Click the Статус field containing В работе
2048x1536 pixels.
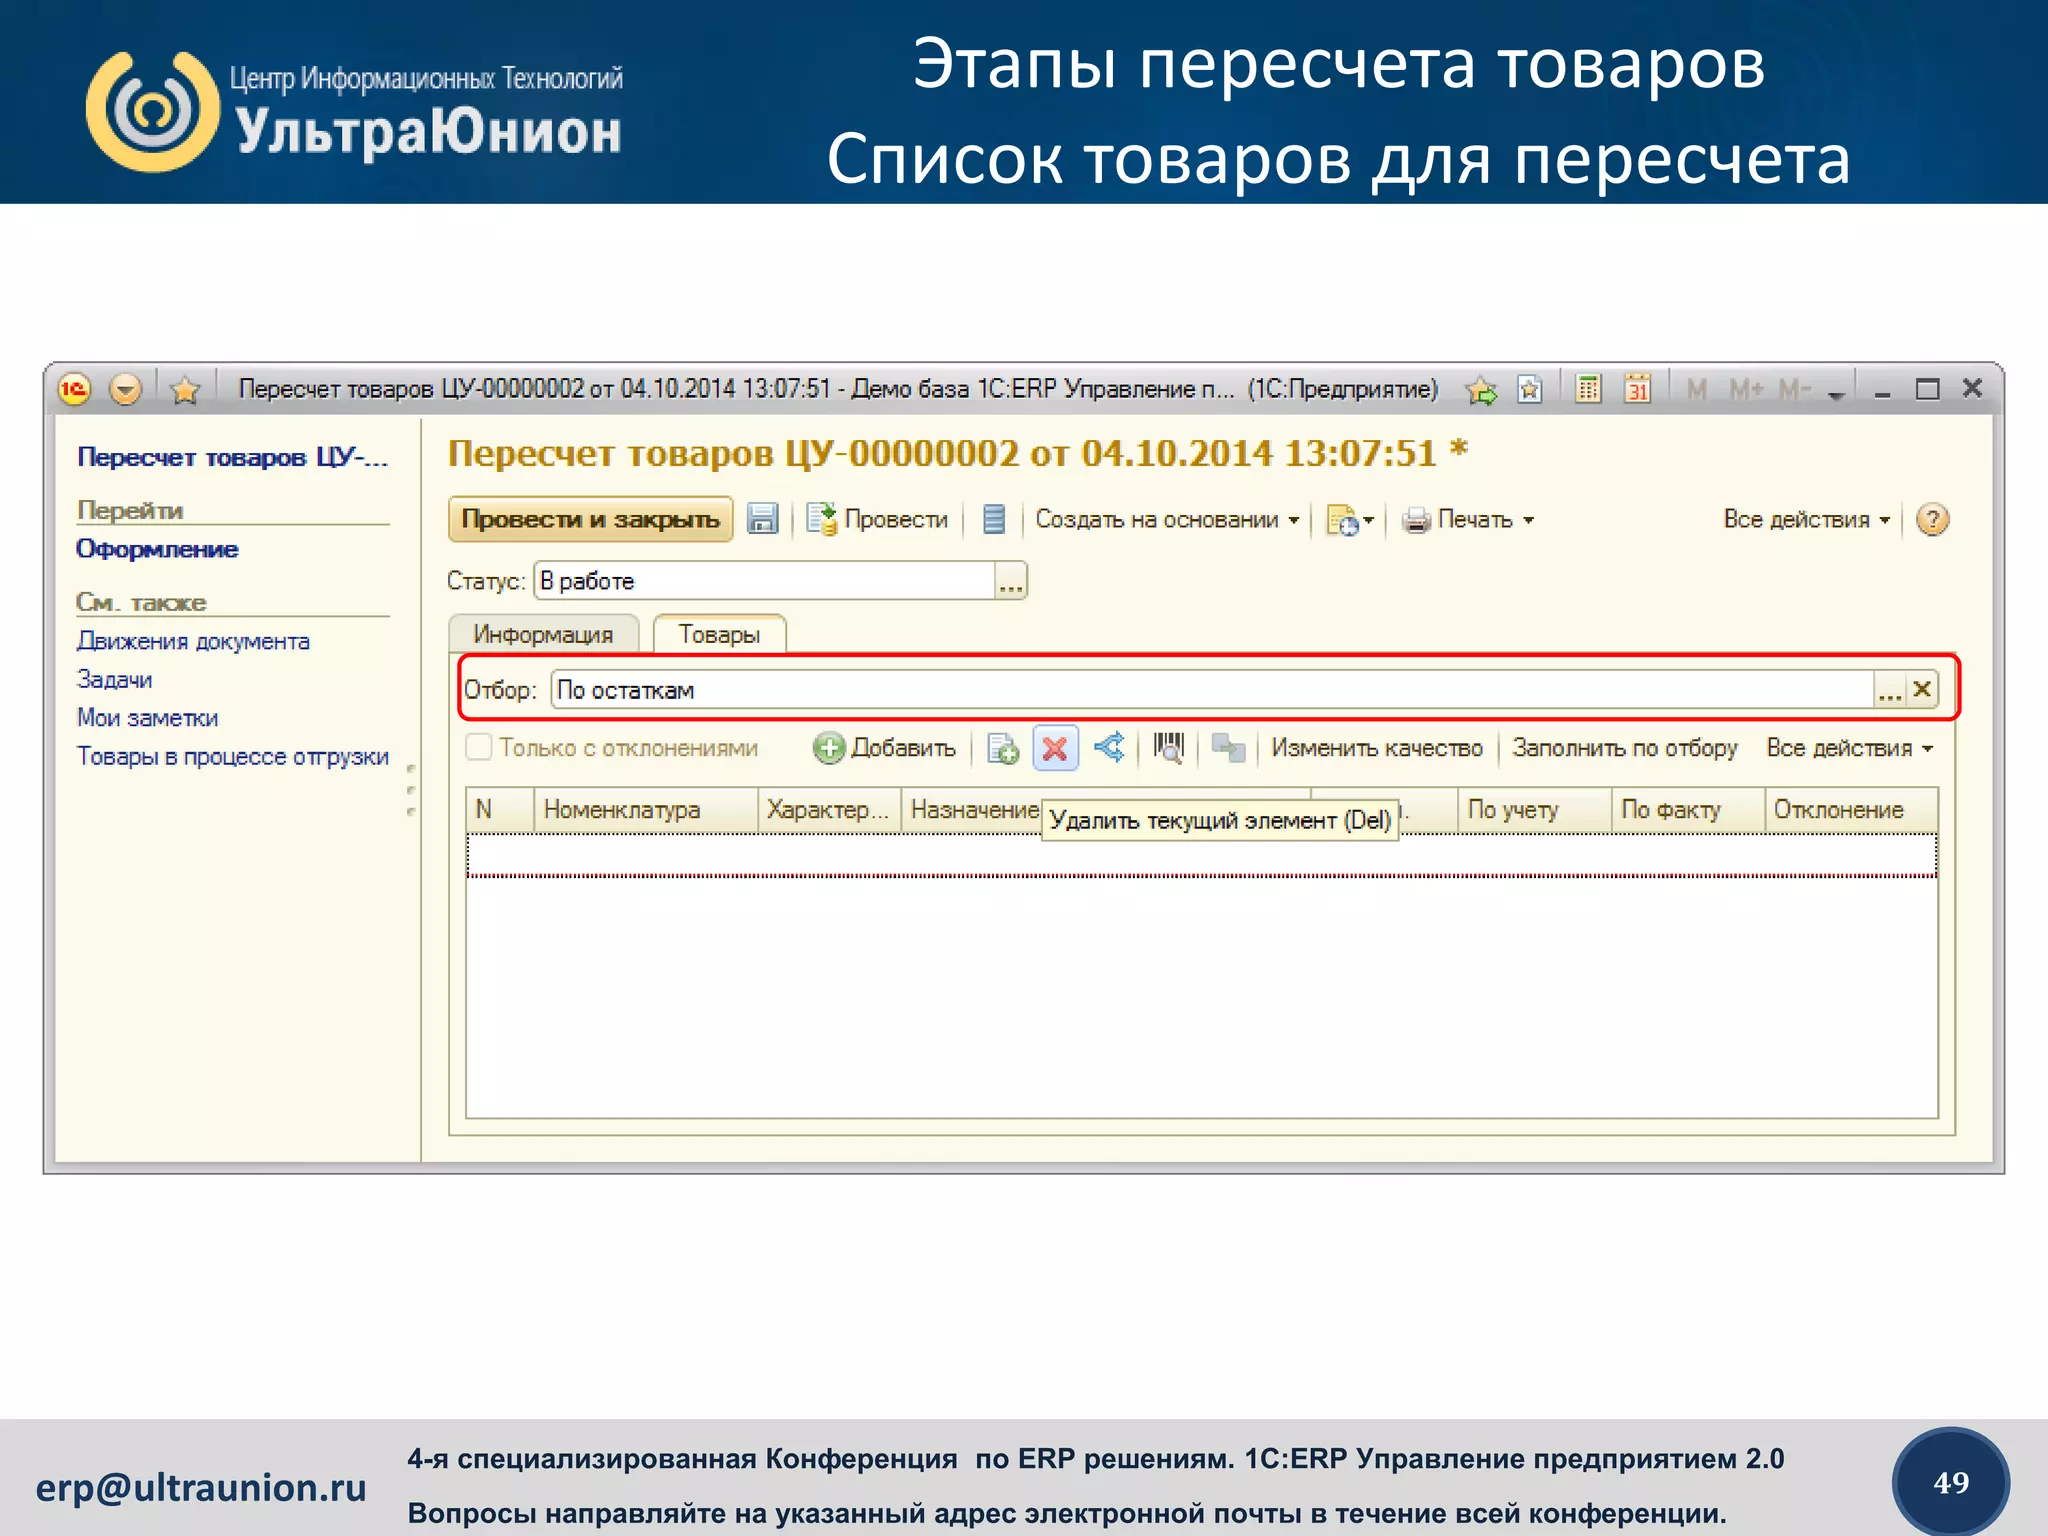point(765,581)
